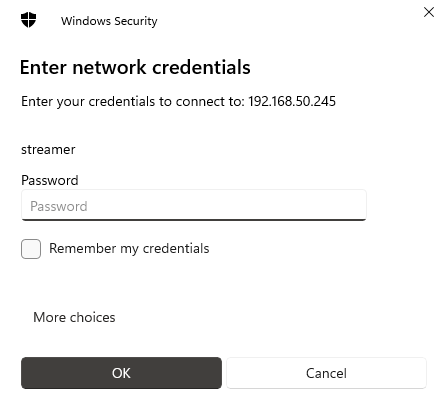444x403 pixels.
Task: Dismiss the prompt with Cancel
Action: pyautogui.click(x=326, y=373)
